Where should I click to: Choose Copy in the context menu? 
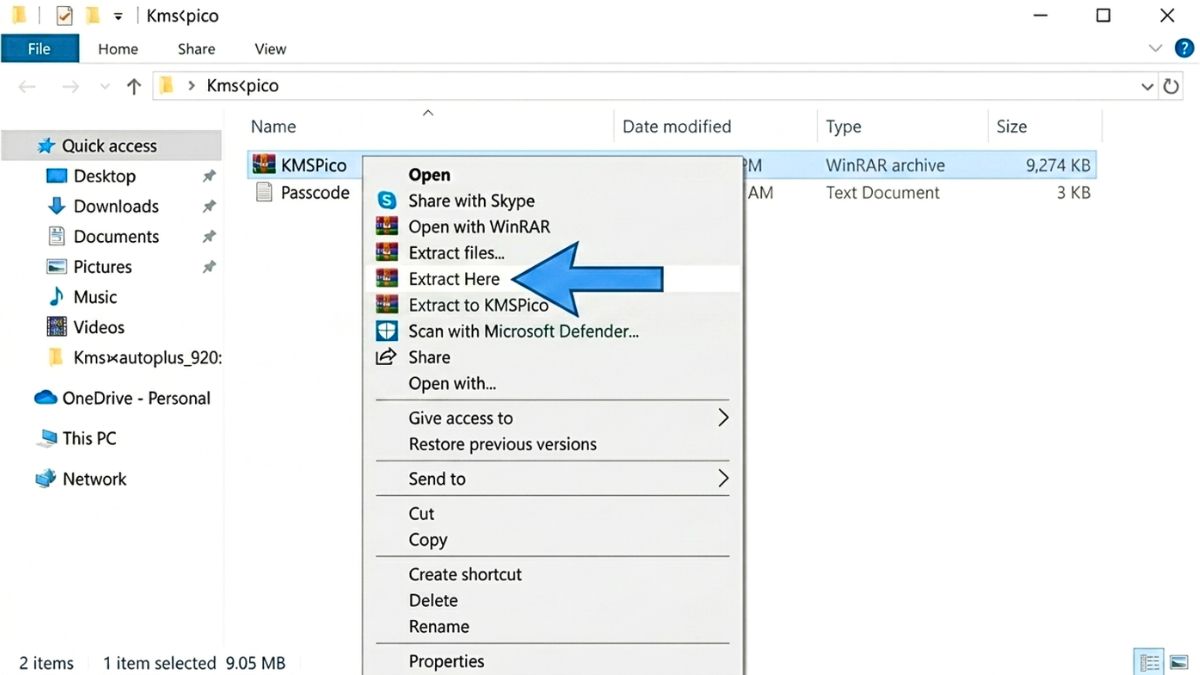click(427, 539)
